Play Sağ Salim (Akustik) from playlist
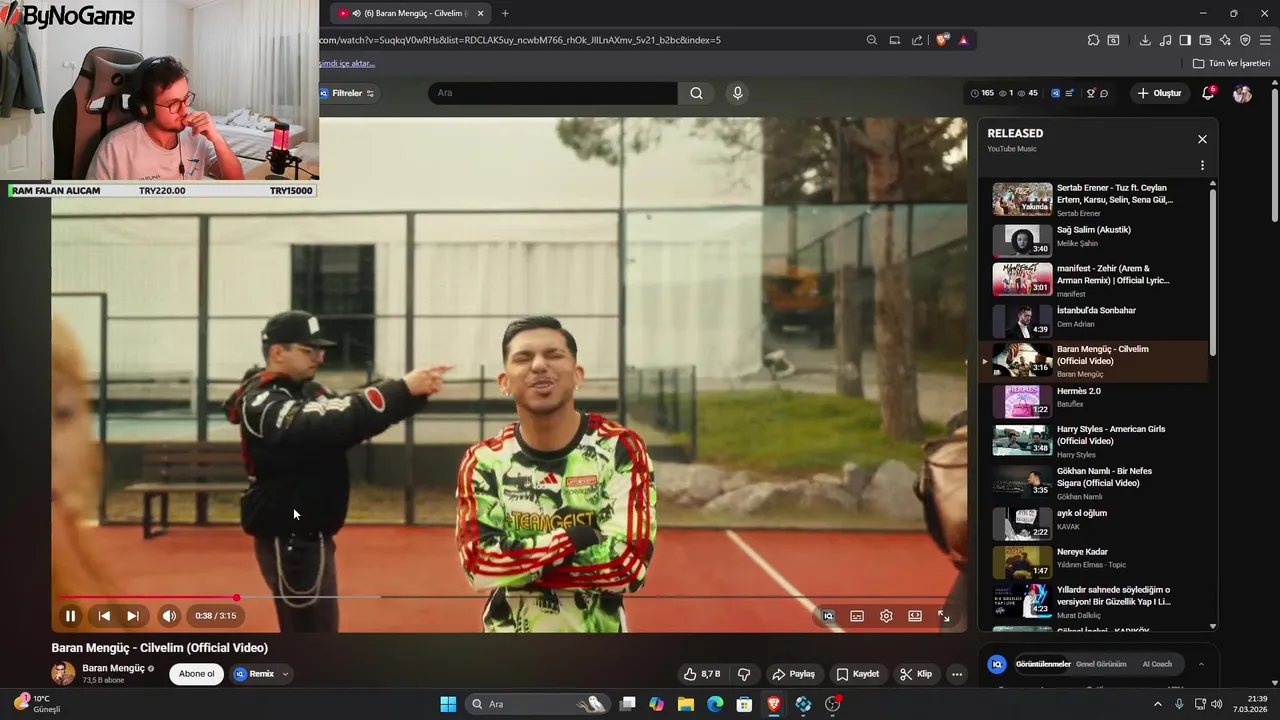Image resolution: width=1280 pixels, height=720 pixels. [x=1094, y=240]
